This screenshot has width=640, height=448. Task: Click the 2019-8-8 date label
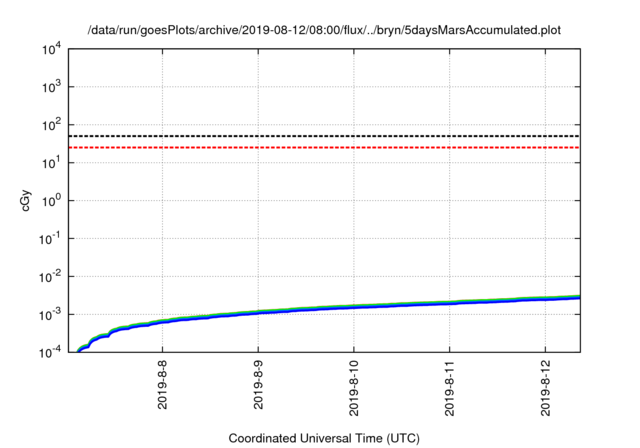162,385
